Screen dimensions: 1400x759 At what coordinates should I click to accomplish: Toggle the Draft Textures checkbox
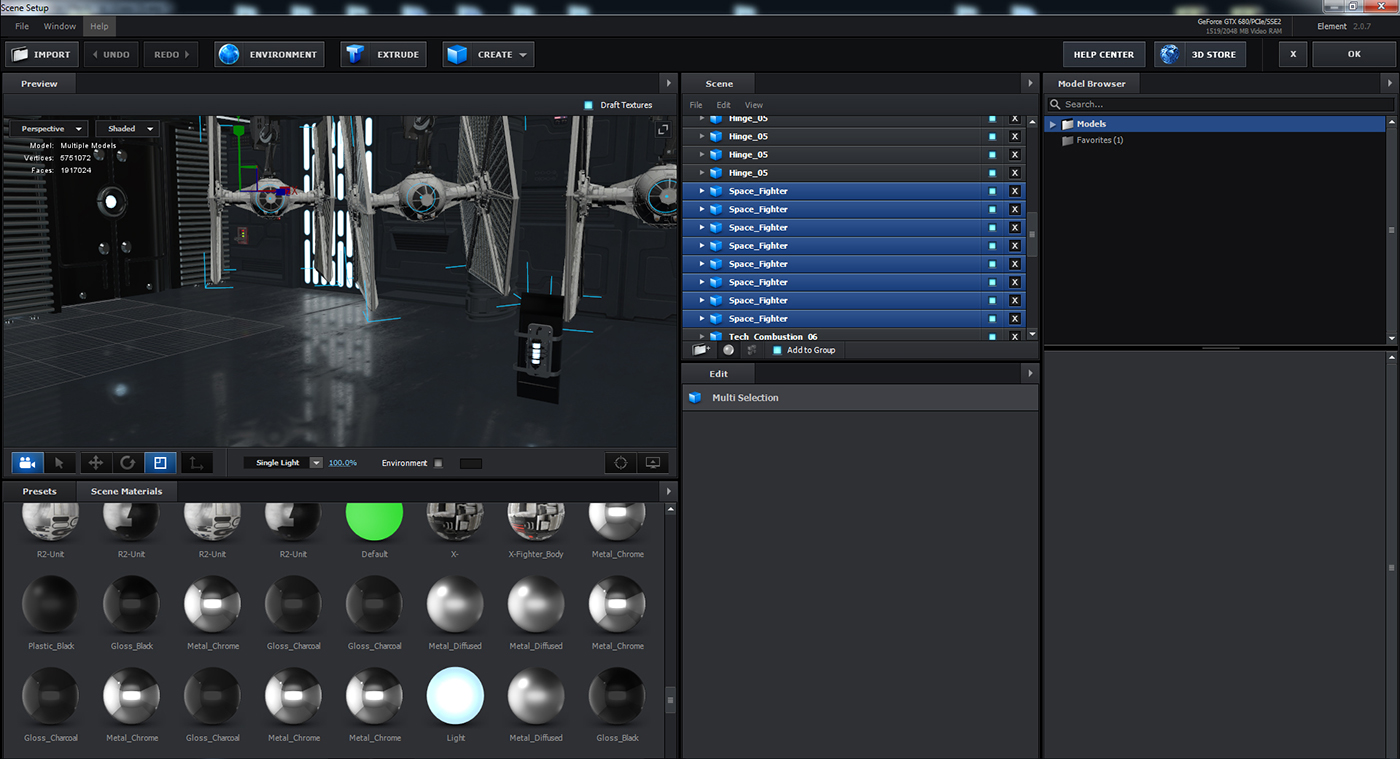pyautogui.click(x=588, y=105)
